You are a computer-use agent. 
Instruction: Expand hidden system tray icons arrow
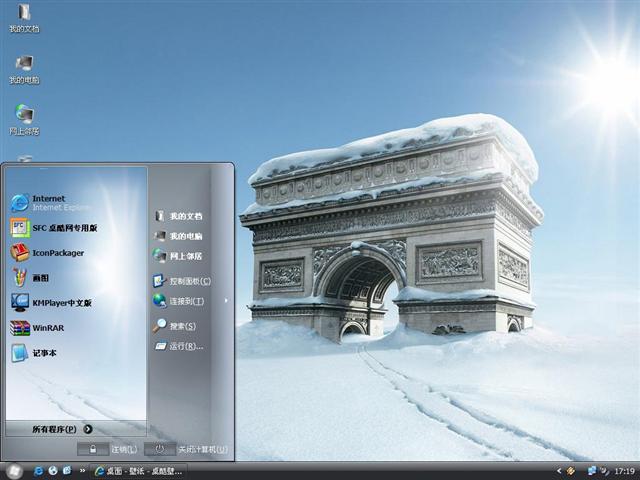559,471
